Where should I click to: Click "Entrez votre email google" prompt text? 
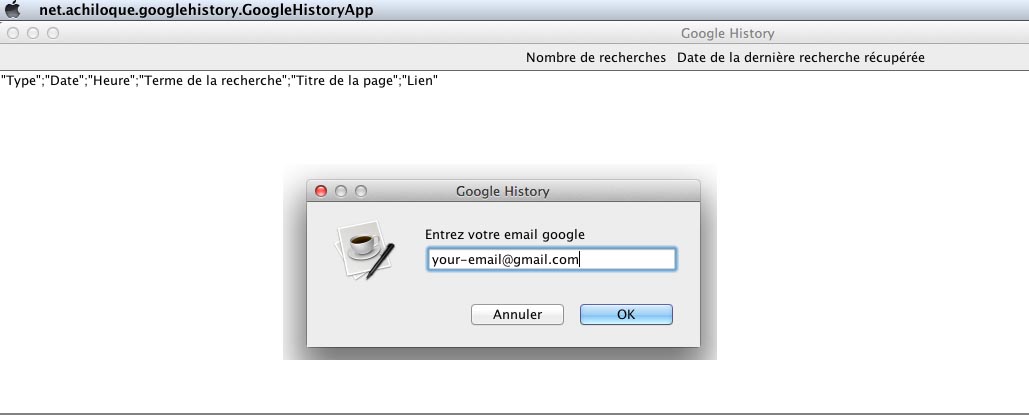click(x=505, y=234)
